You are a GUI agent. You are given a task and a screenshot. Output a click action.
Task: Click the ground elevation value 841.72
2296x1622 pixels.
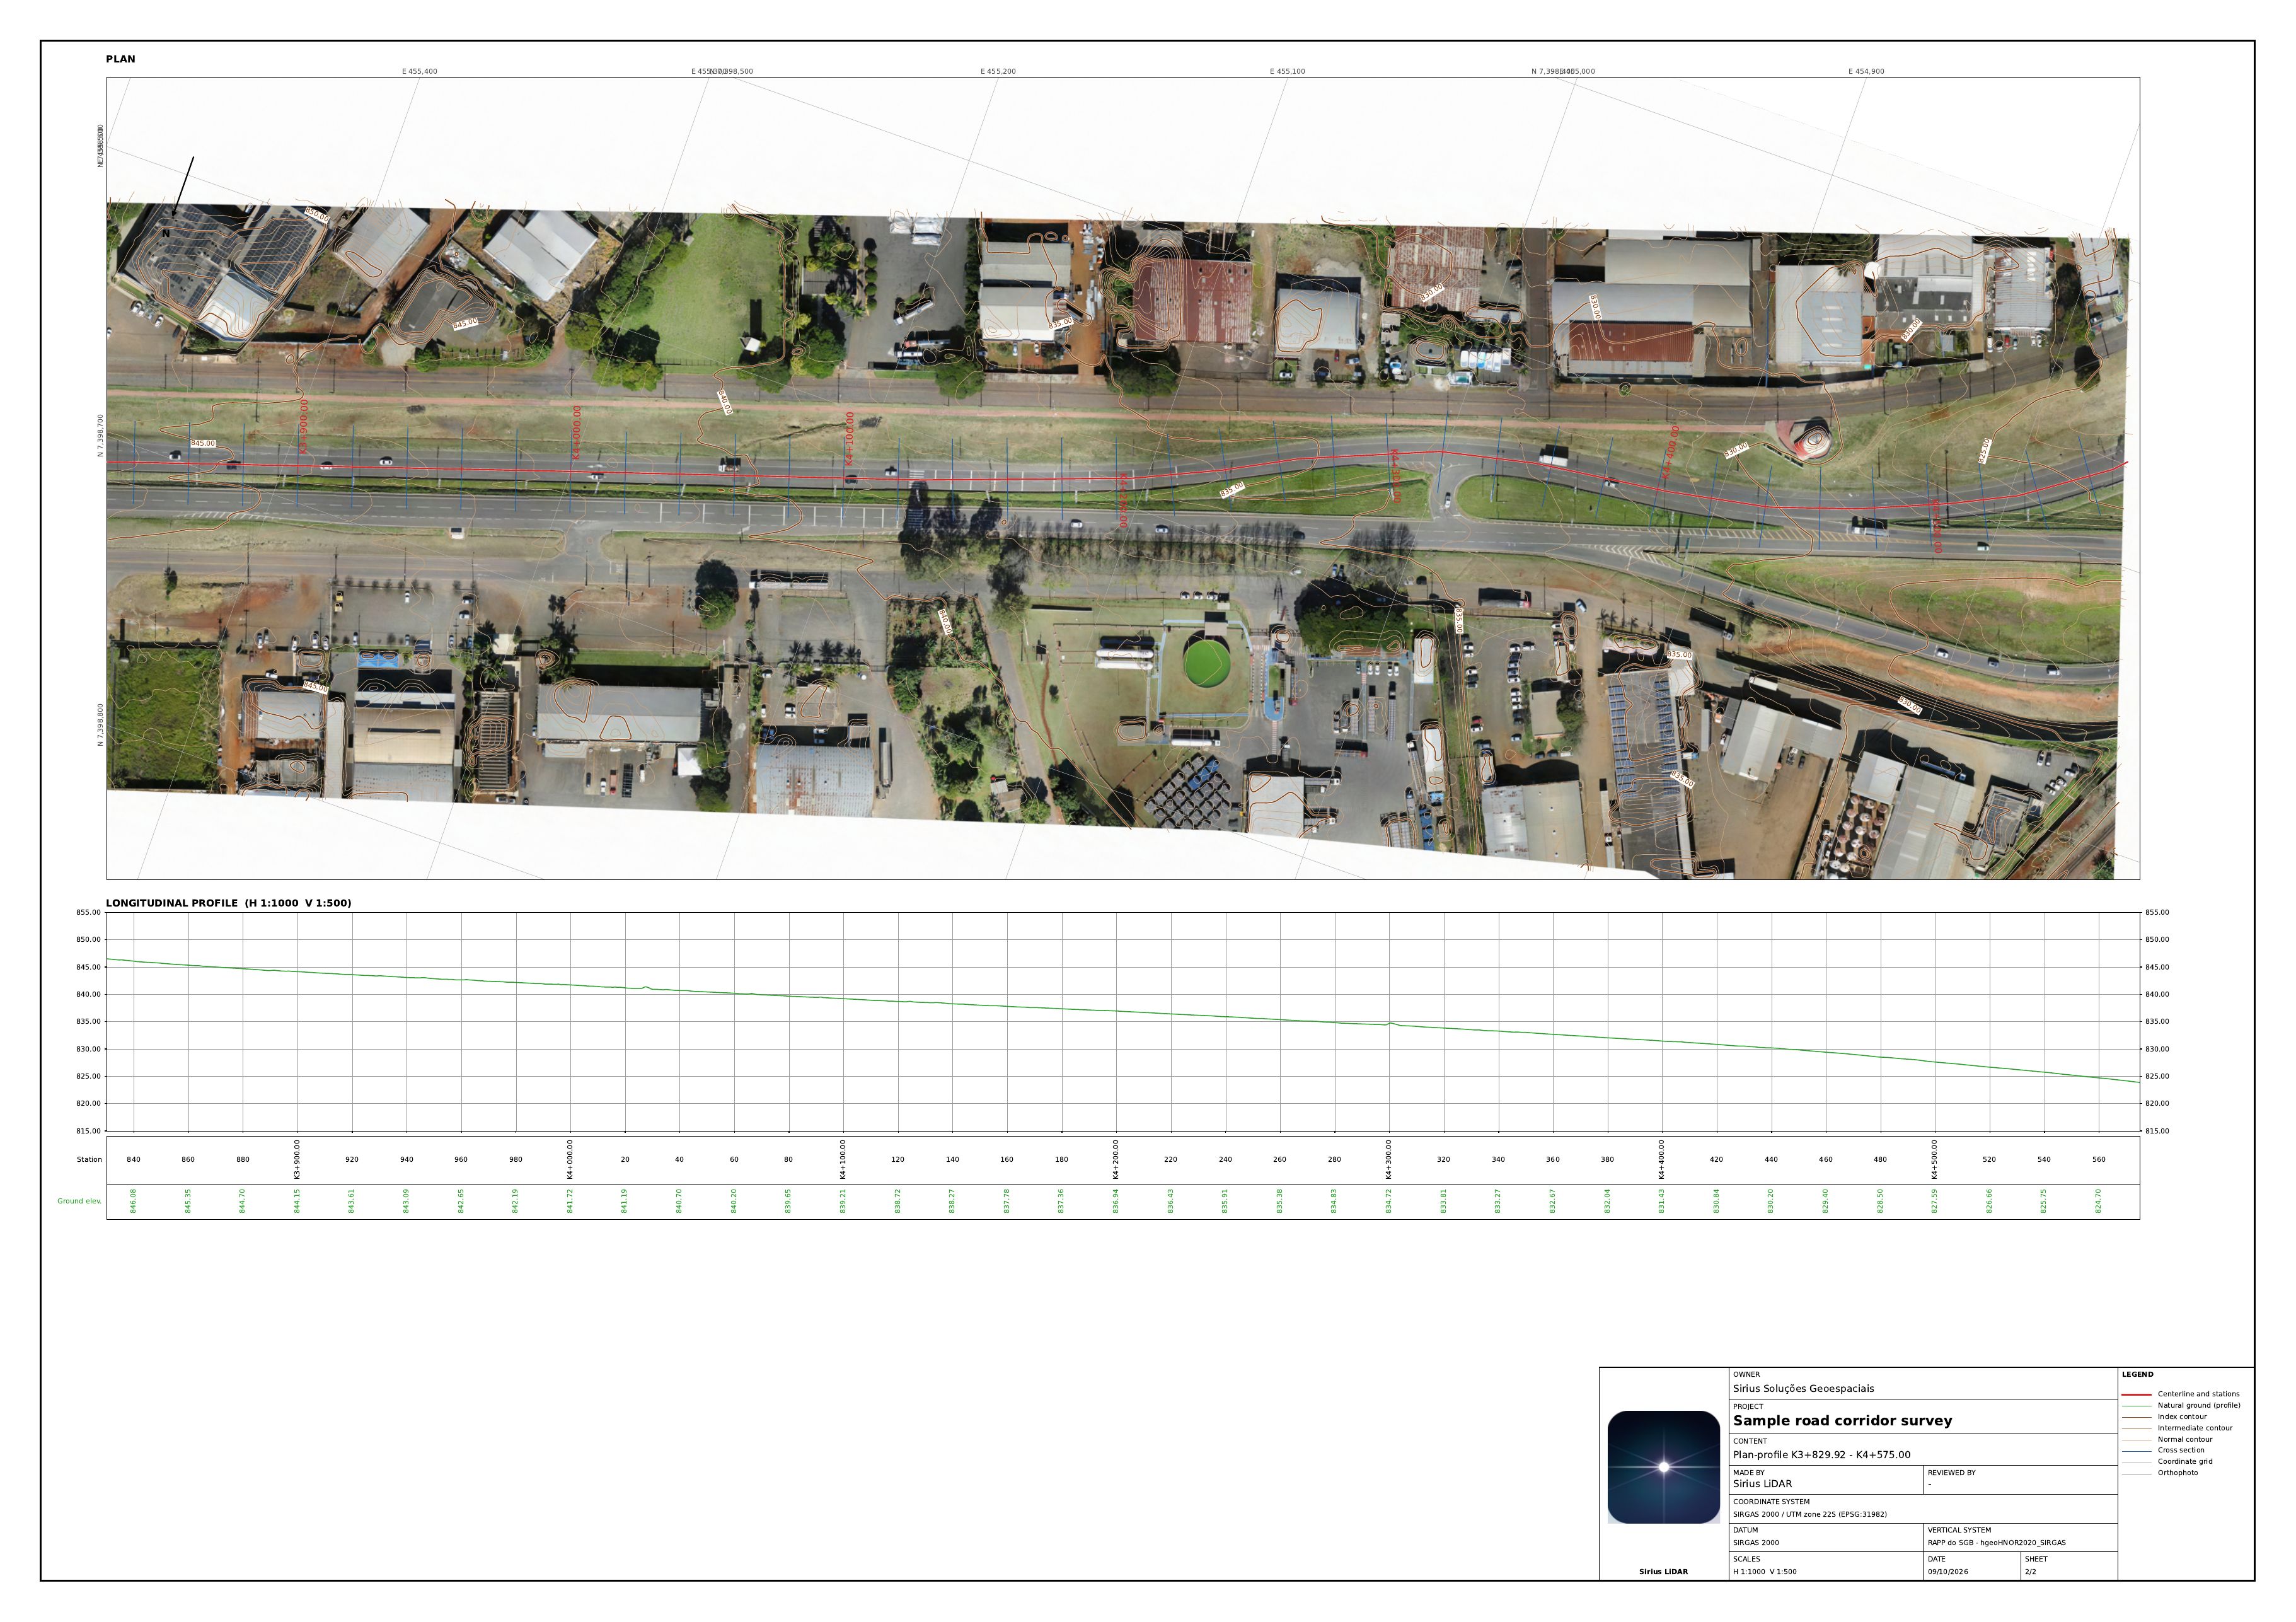coord(570,1201)
